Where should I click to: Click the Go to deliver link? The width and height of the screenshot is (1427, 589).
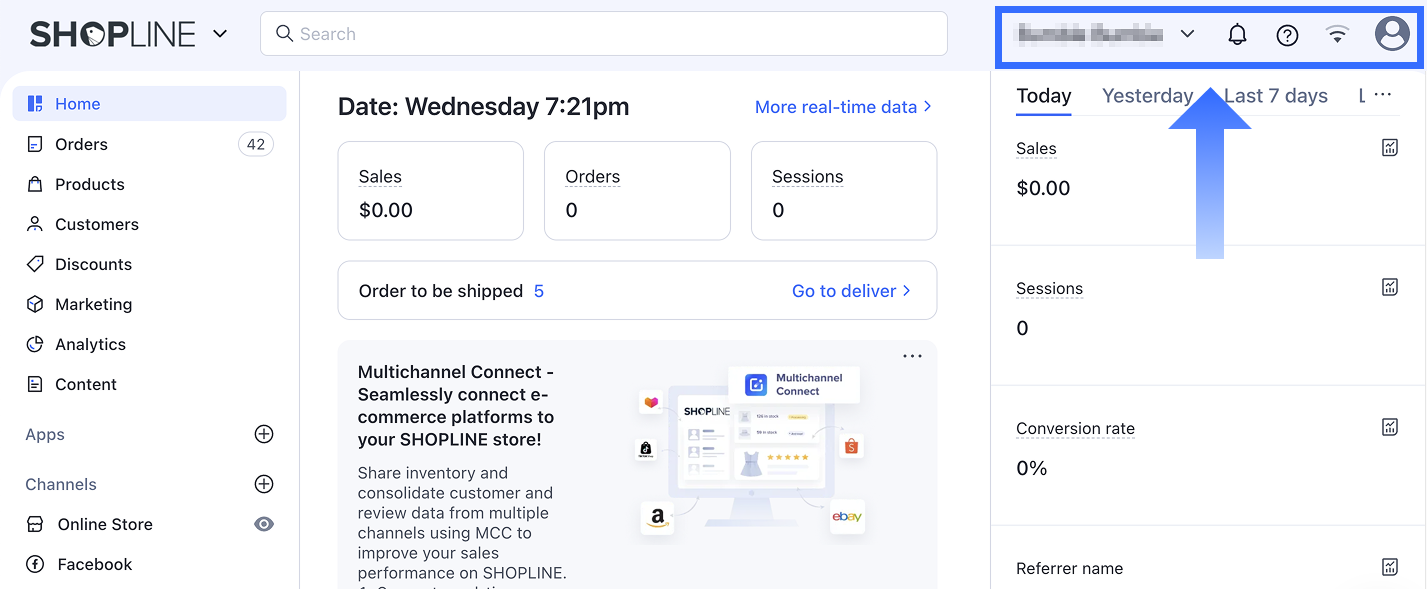[851, 291]
